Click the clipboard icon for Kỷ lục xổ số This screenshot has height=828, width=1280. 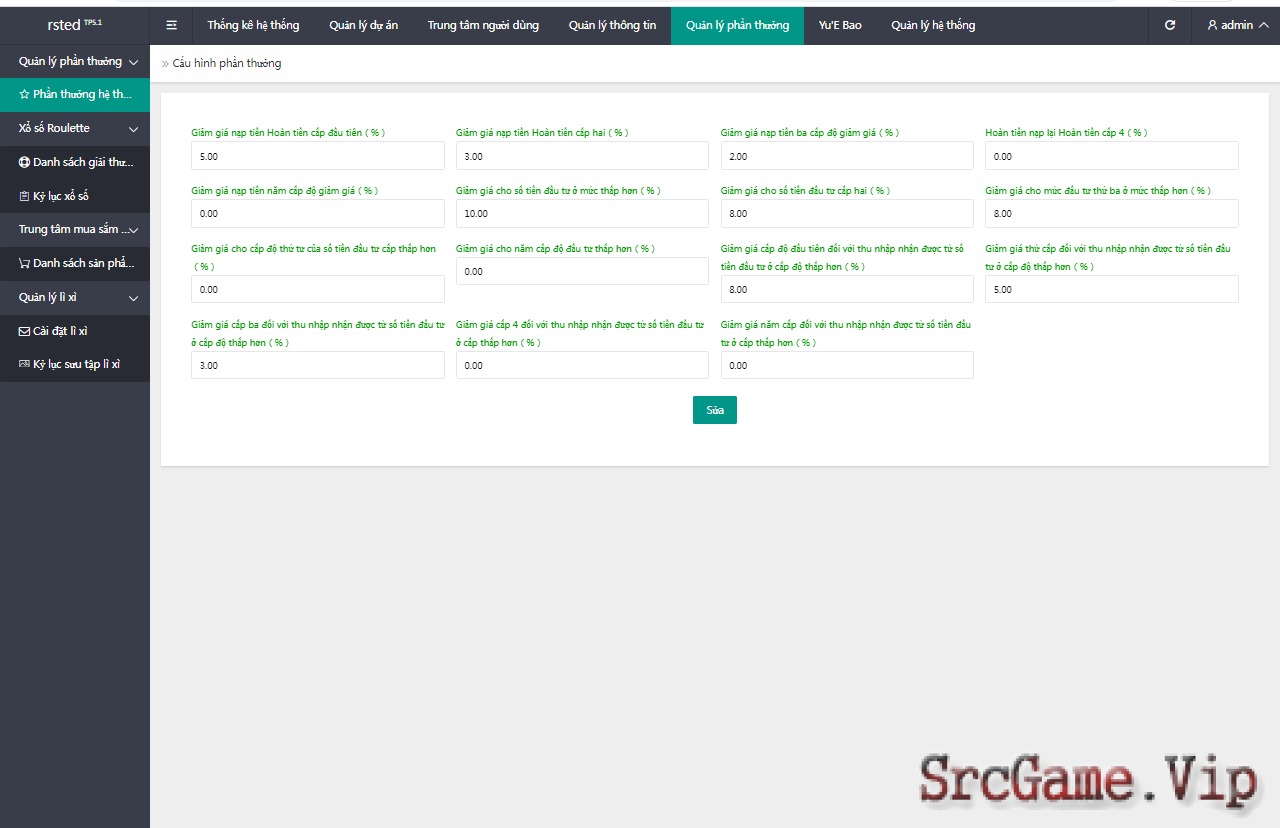pyautogui.click(x=24, y=196)
